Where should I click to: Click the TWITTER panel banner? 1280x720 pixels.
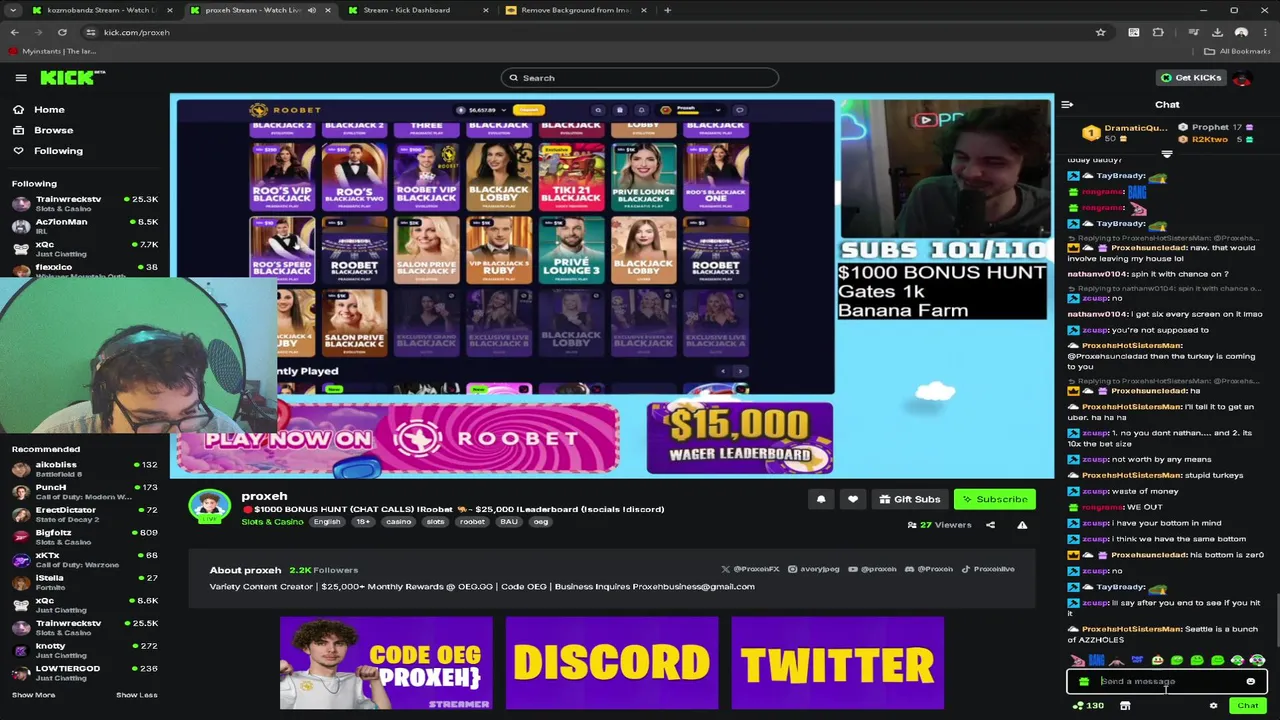point(838,663)
